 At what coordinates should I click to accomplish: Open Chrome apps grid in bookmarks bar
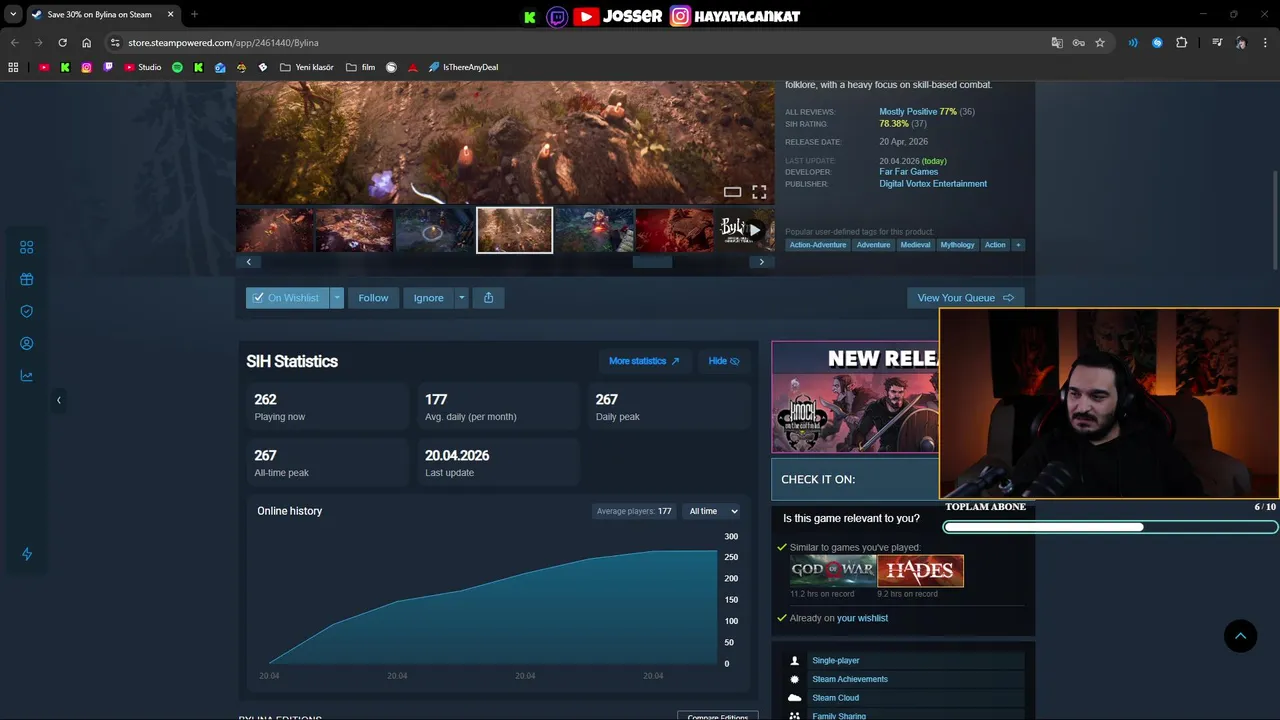[x=13, y=67]
